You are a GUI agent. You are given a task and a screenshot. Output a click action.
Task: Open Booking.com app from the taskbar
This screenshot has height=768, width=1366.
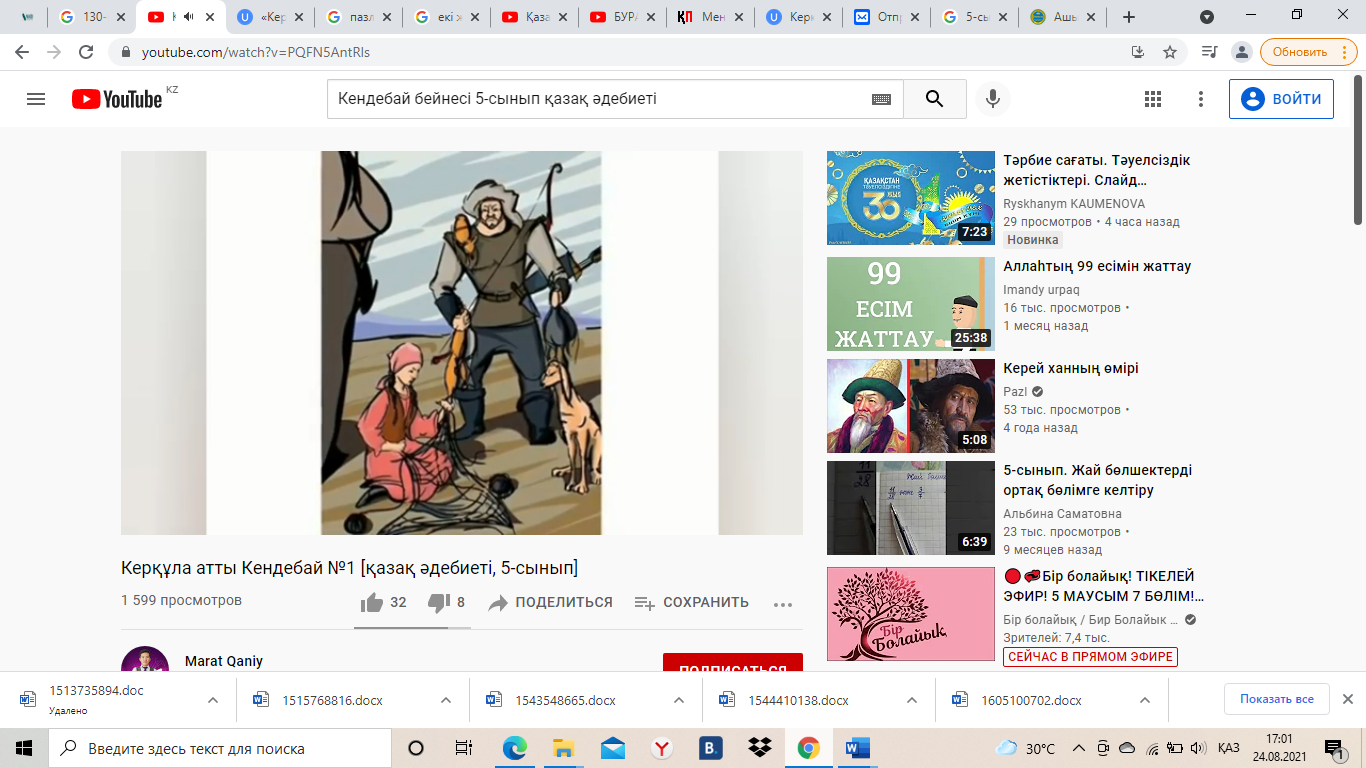(x=711, y=748)
